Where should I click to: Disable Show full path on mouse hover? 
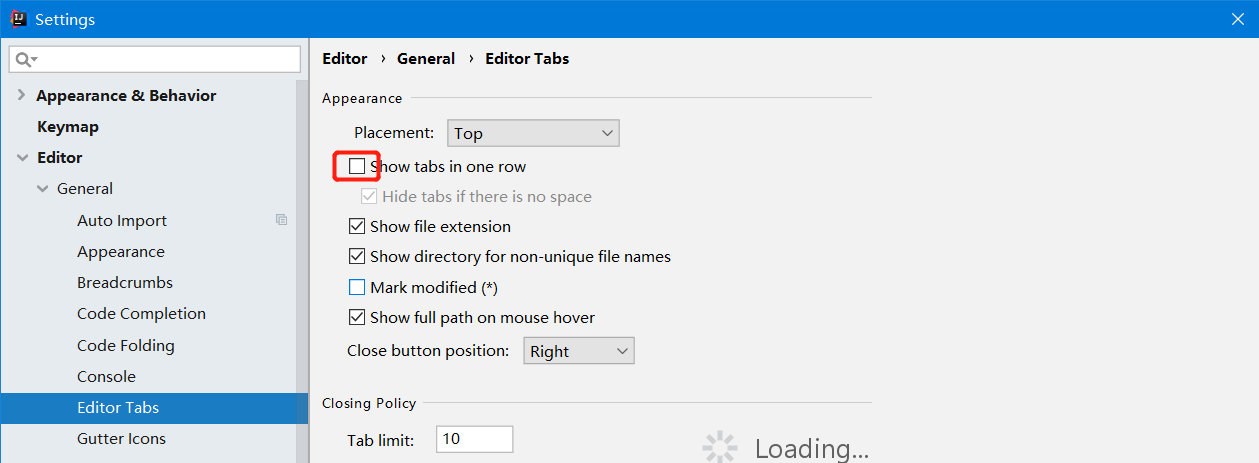(357, 318)
